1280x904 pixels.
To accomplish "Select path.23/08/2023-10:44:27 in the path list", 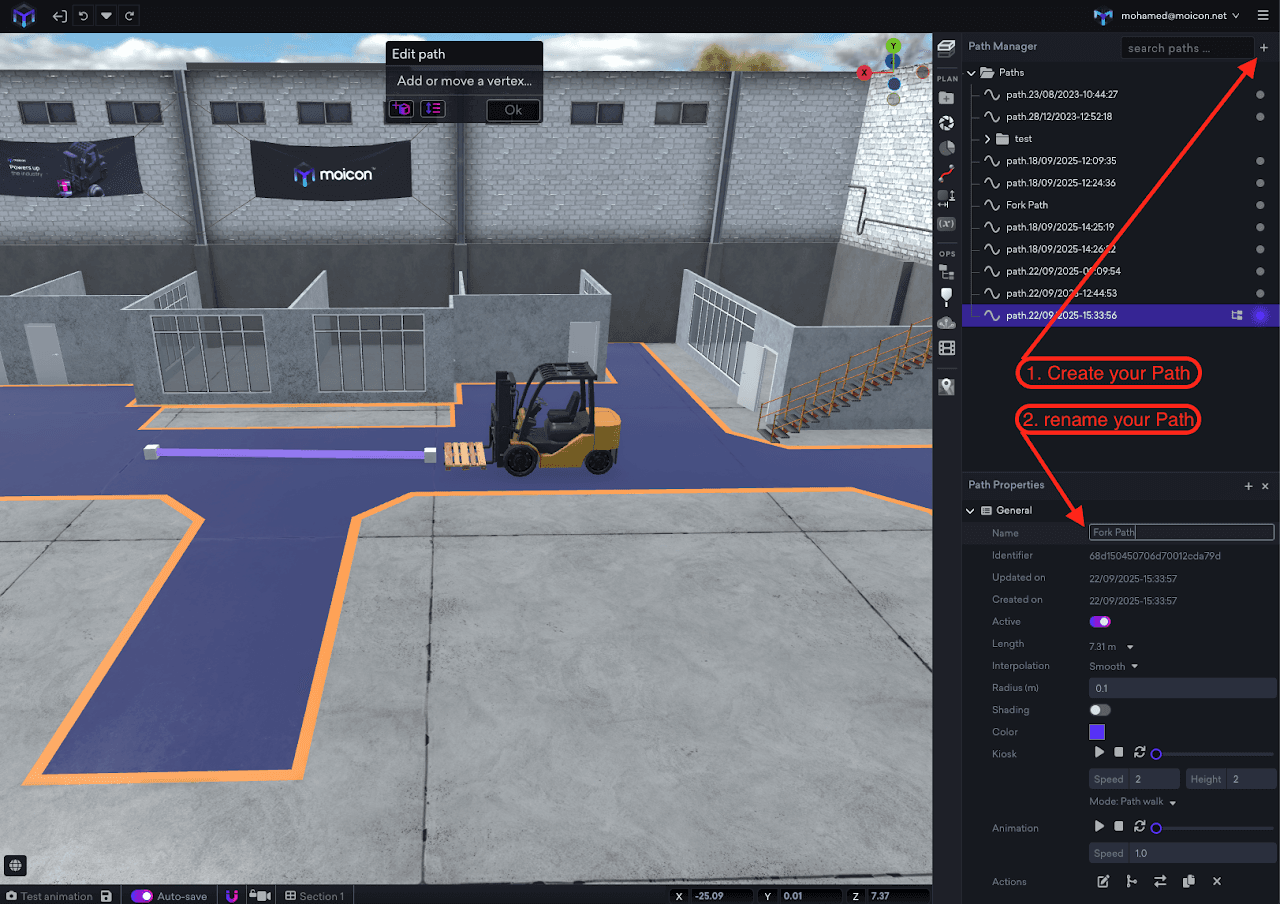I will click(x=1061, y=95).
